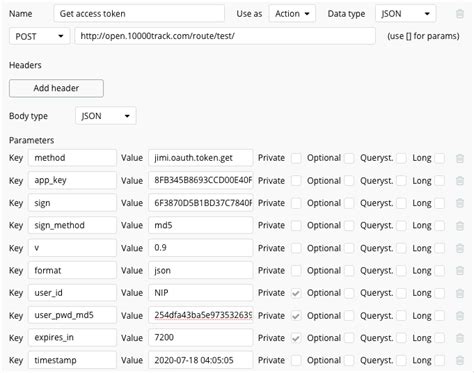
Task: Toggle Private checkbox for method
Action: 296,158
